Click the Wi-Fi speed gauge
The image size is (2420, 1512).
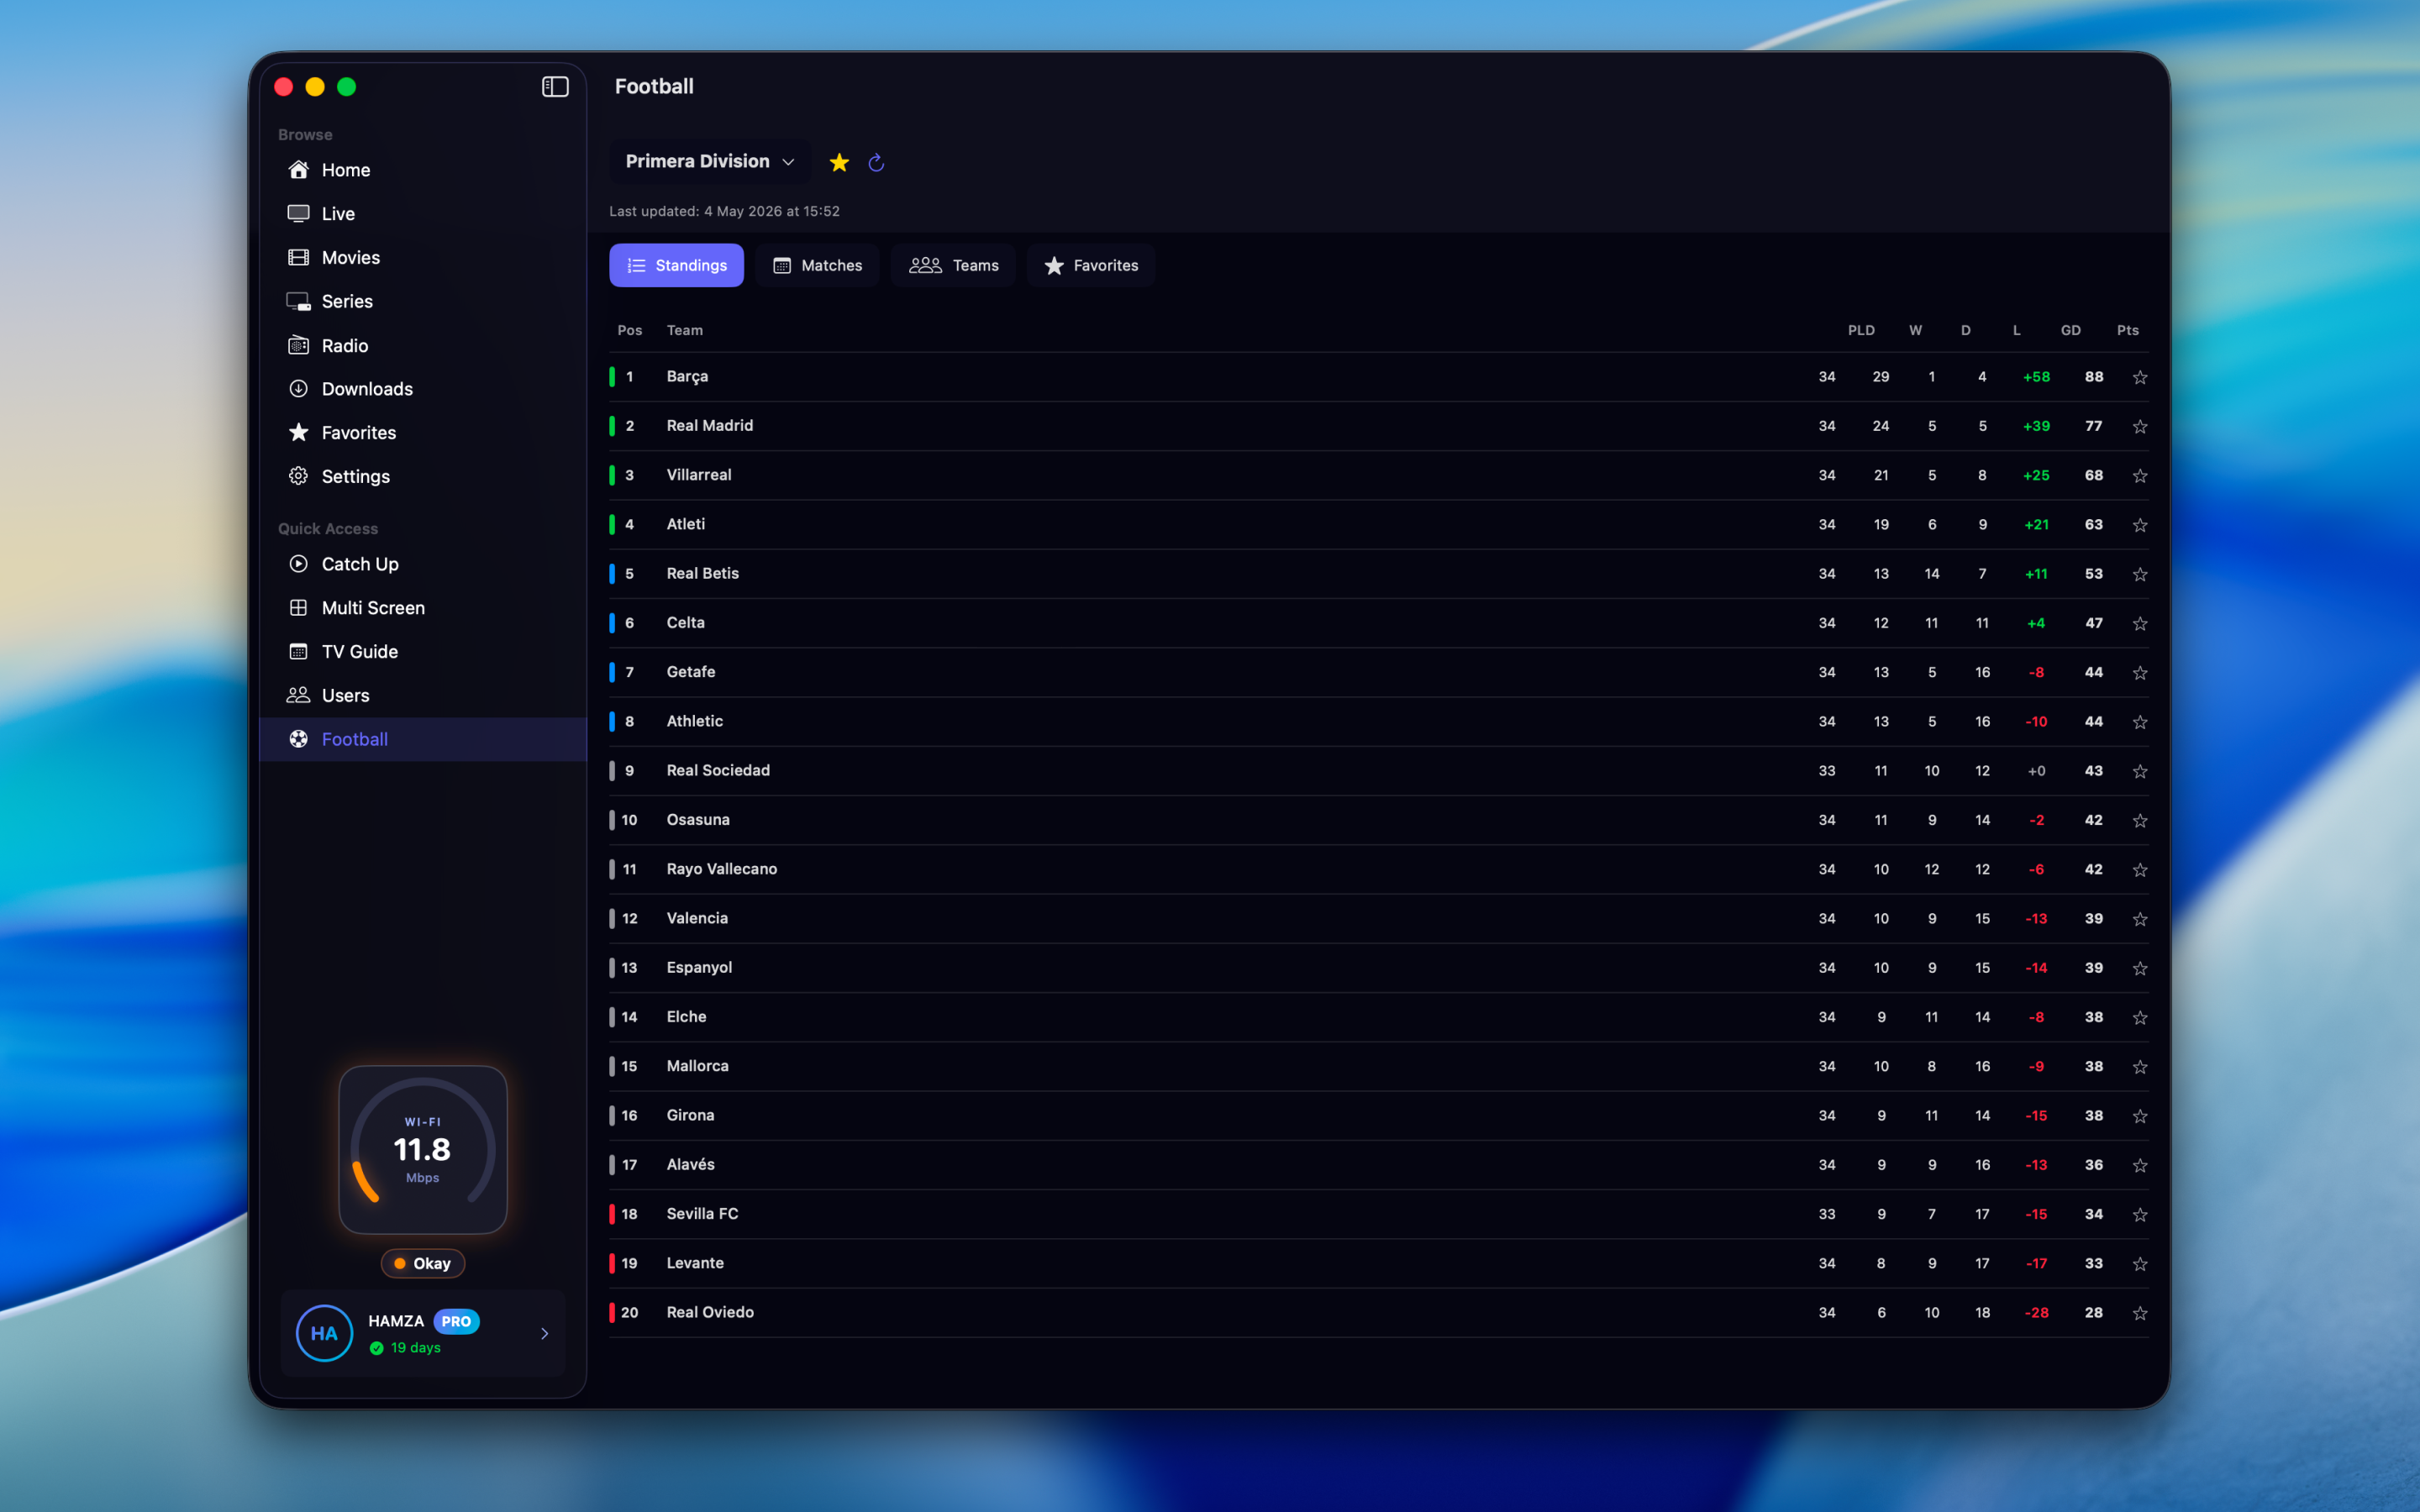pyautogui.click(x=423, y=1150)
